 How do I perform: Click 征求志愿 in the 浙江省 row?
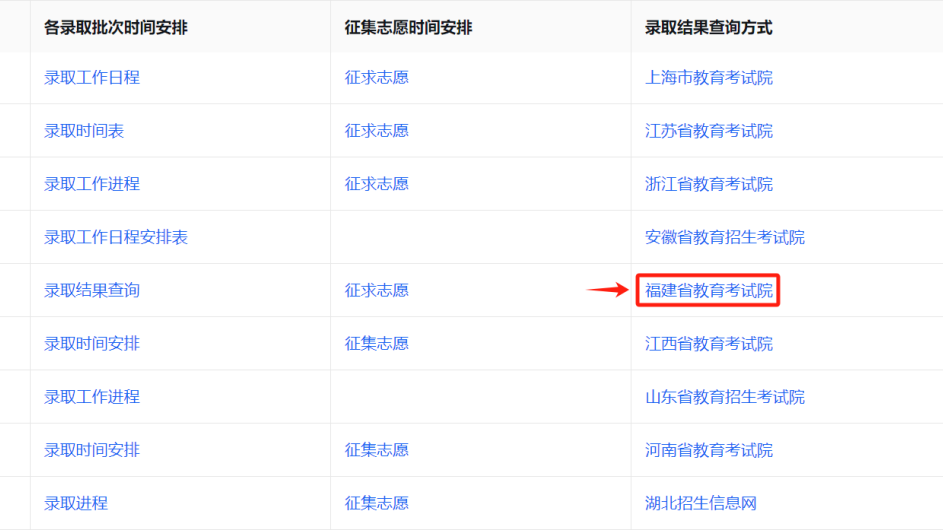pos(376,183)
